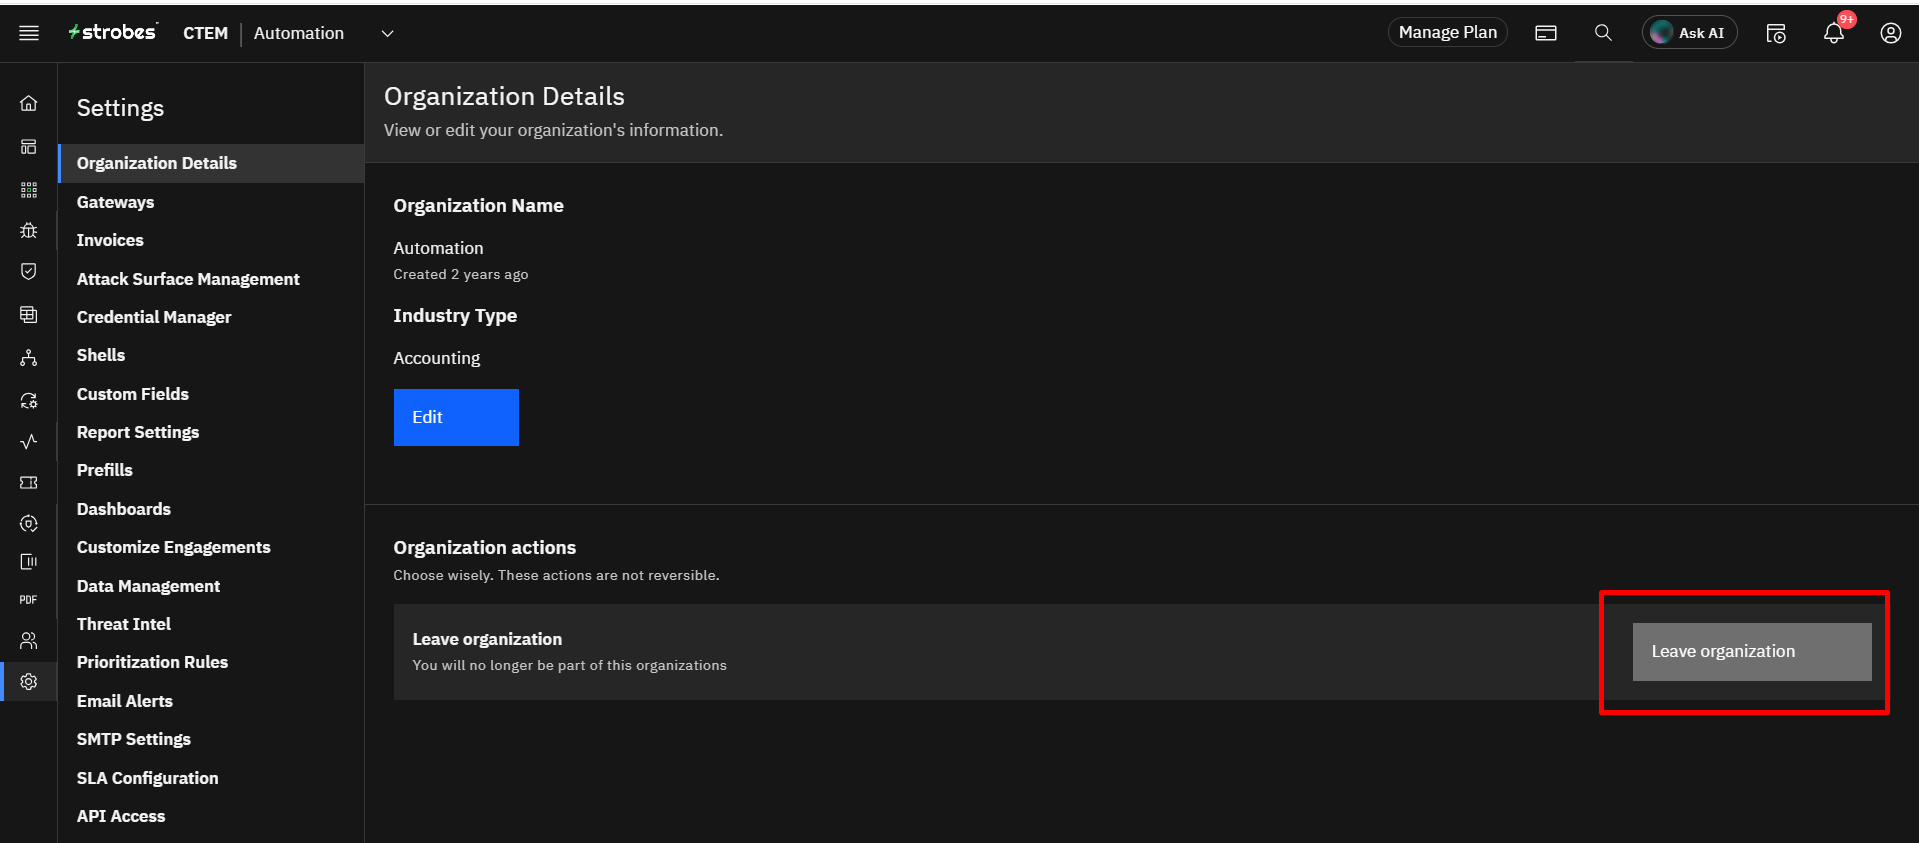Open the notifications bell

tap(1833, 34)
